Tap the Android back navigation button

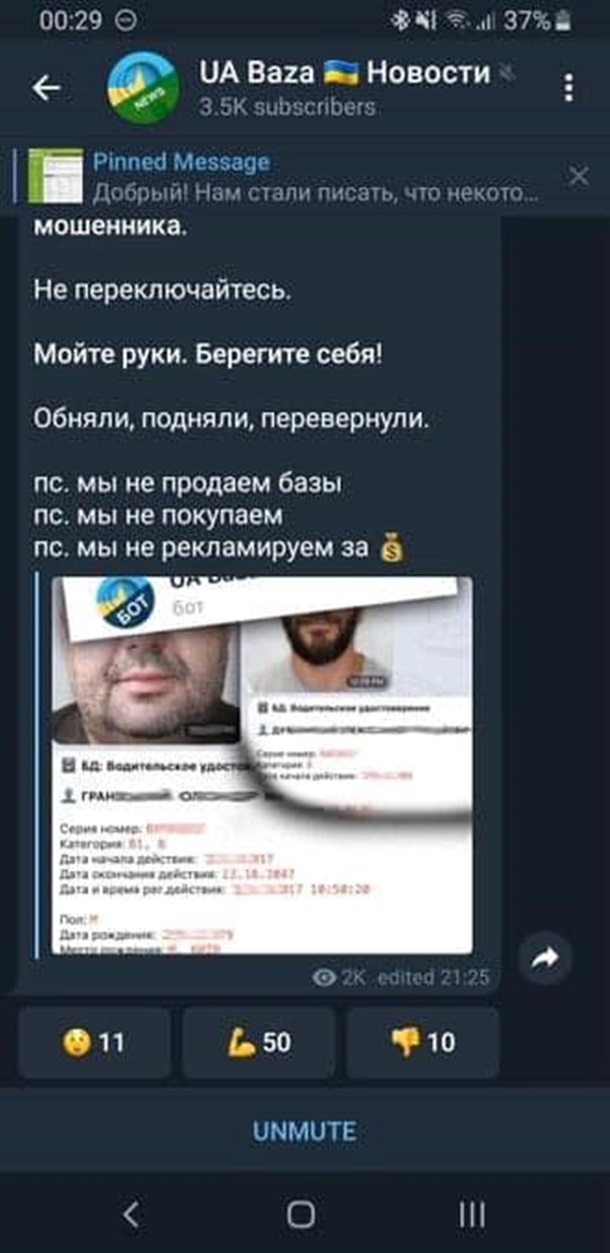coord(130,1213)
